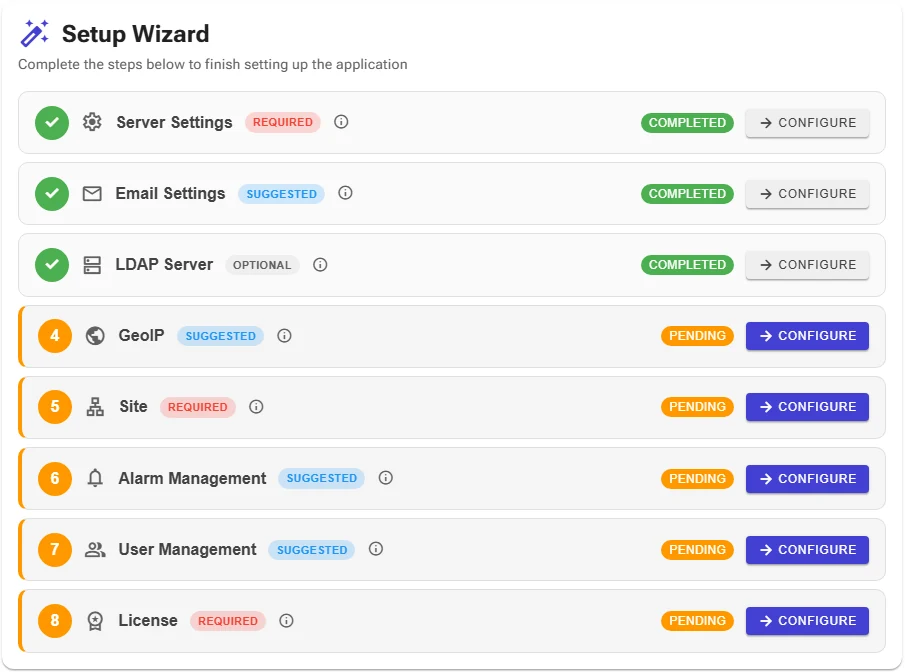The width and height of the screenshot is (905, 672).
Task: Configure Server Settings
Action: 807,122
